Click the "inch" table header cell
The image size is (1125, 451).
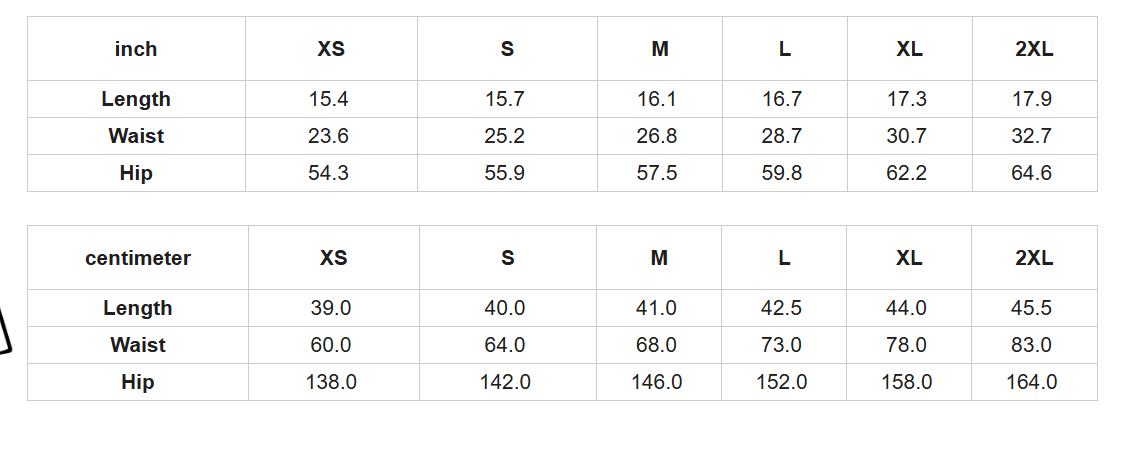(x=136, y=49)
